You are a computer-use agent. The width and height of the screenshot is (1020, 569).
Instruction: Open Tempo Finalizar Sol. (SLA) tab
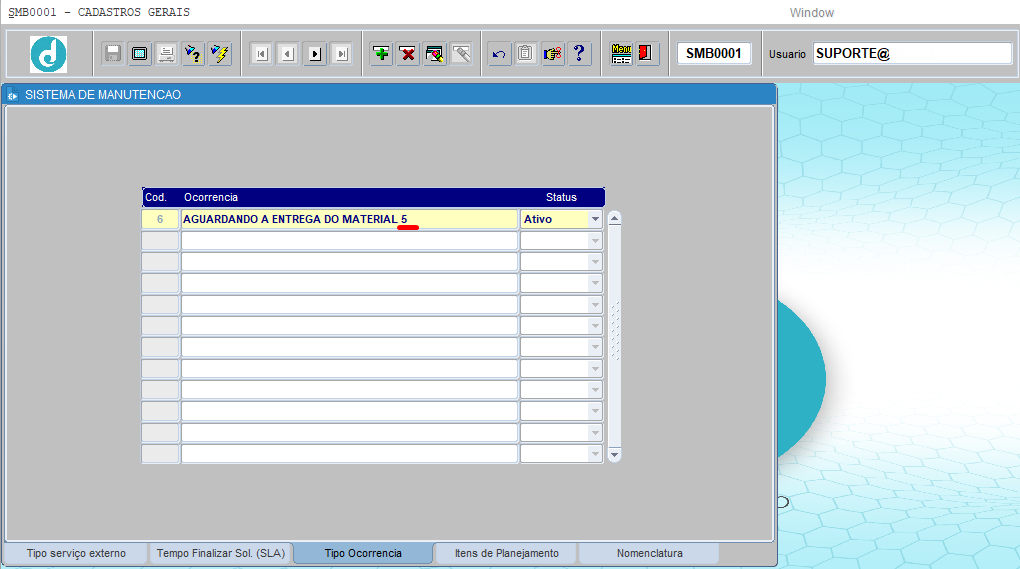point(221,553)
